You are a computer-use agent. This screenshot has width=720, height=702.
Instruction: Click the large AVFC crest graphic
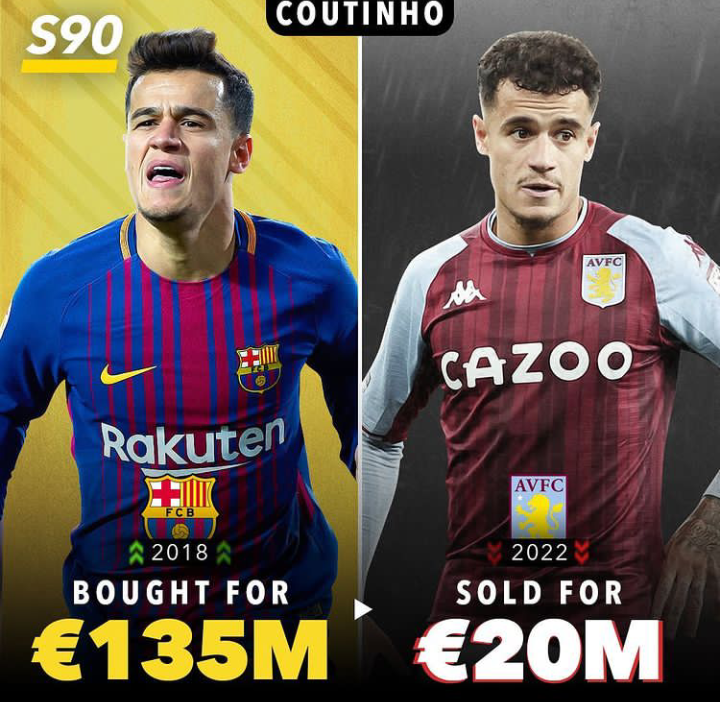[539, 507]
